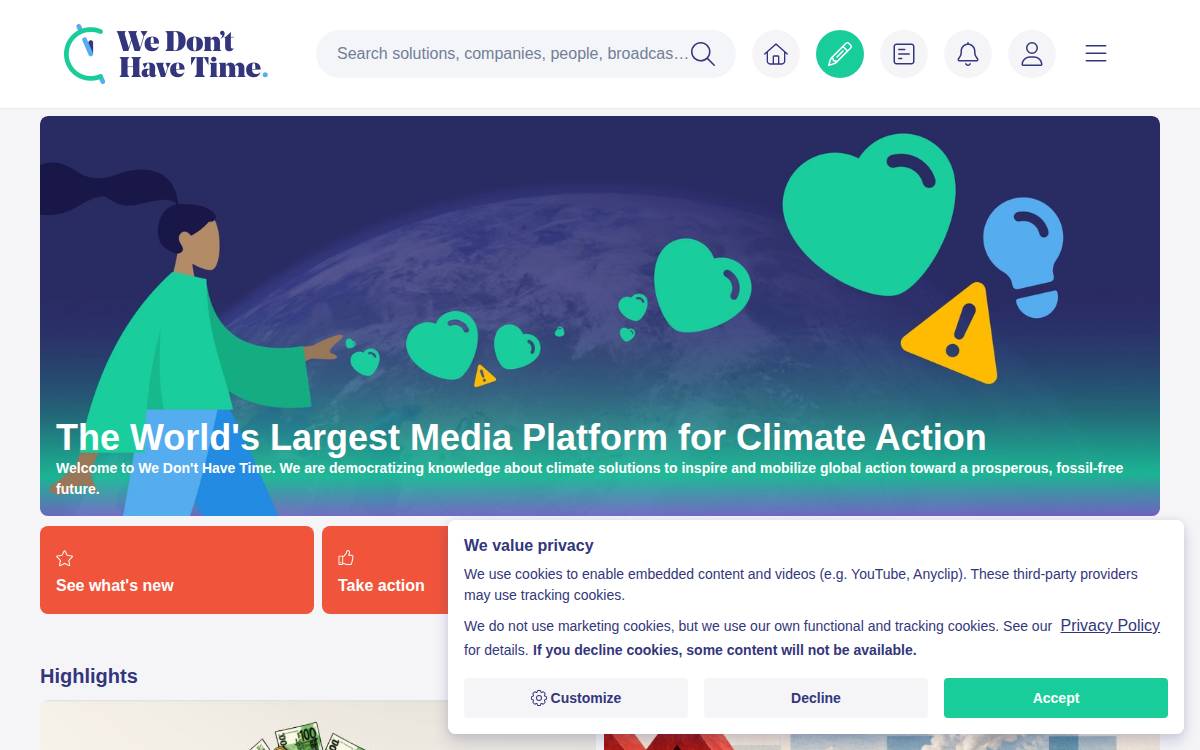Open the news feed list icon
Screen dimensions: 1200x750
(904, 54)
